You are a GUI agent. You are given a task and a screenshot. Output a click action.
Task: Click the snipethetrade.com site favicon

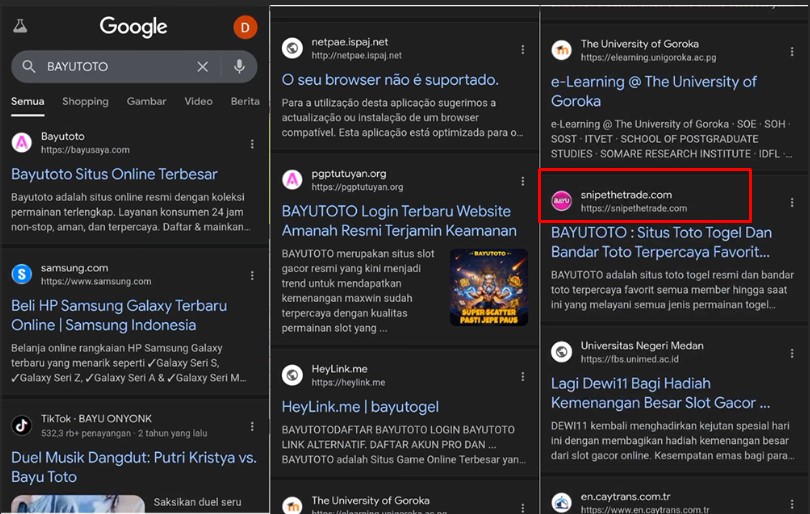tap(562, 201)
